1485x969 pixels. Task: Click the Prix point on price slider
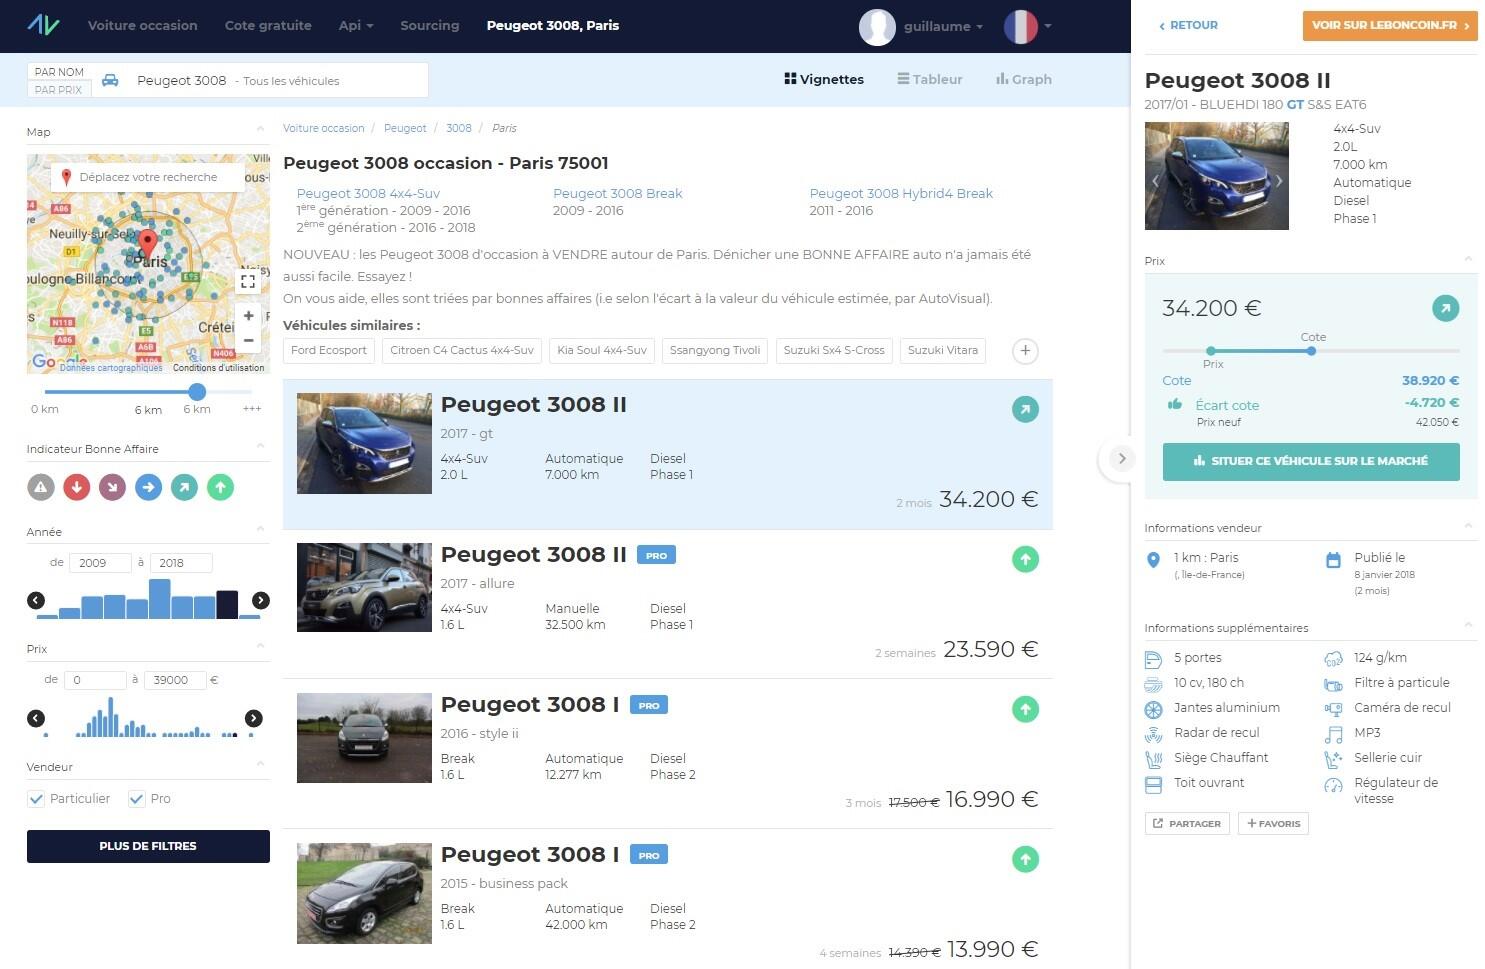[x=1211, y=351]
